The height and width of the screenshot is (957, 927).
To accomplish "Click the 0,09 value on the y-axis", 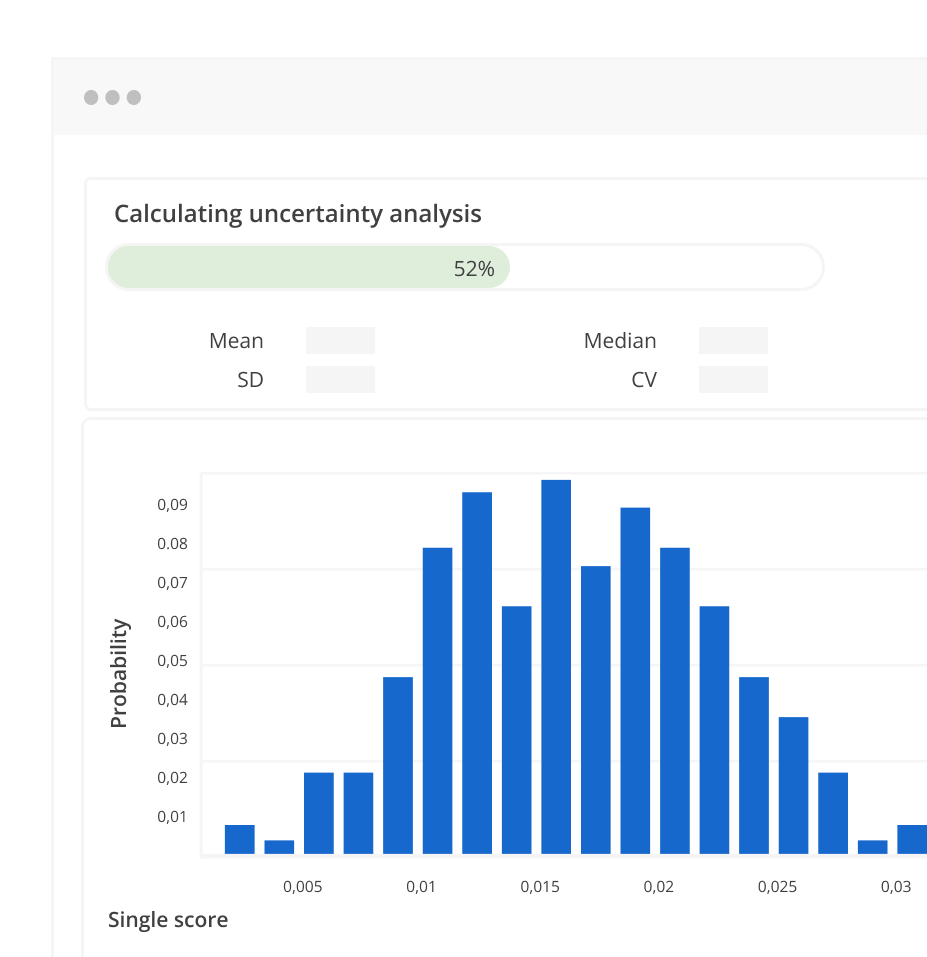I will (175, 504).
